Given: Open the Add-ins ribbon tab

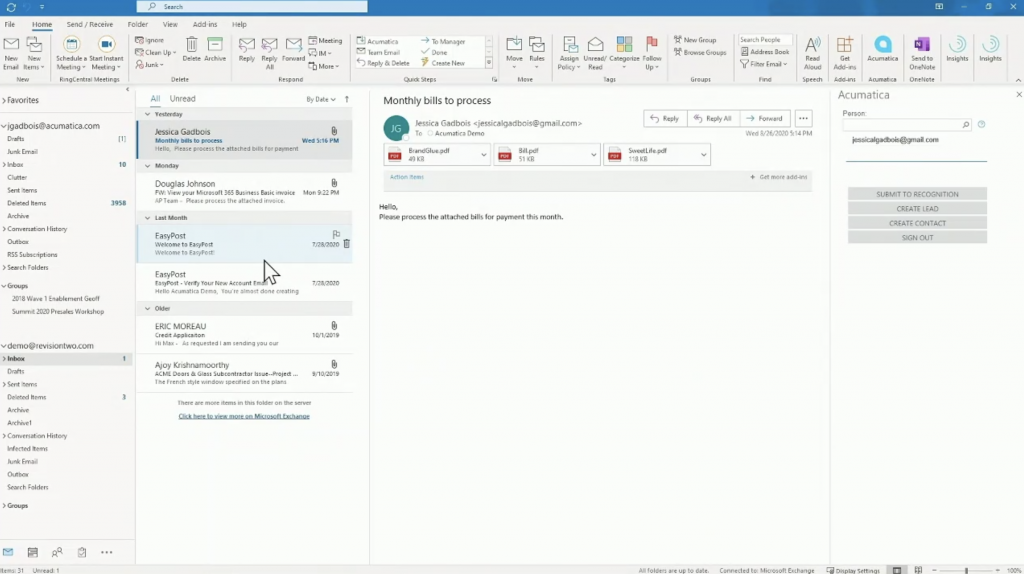Looking at the screenshot, I should coord(204,24).
